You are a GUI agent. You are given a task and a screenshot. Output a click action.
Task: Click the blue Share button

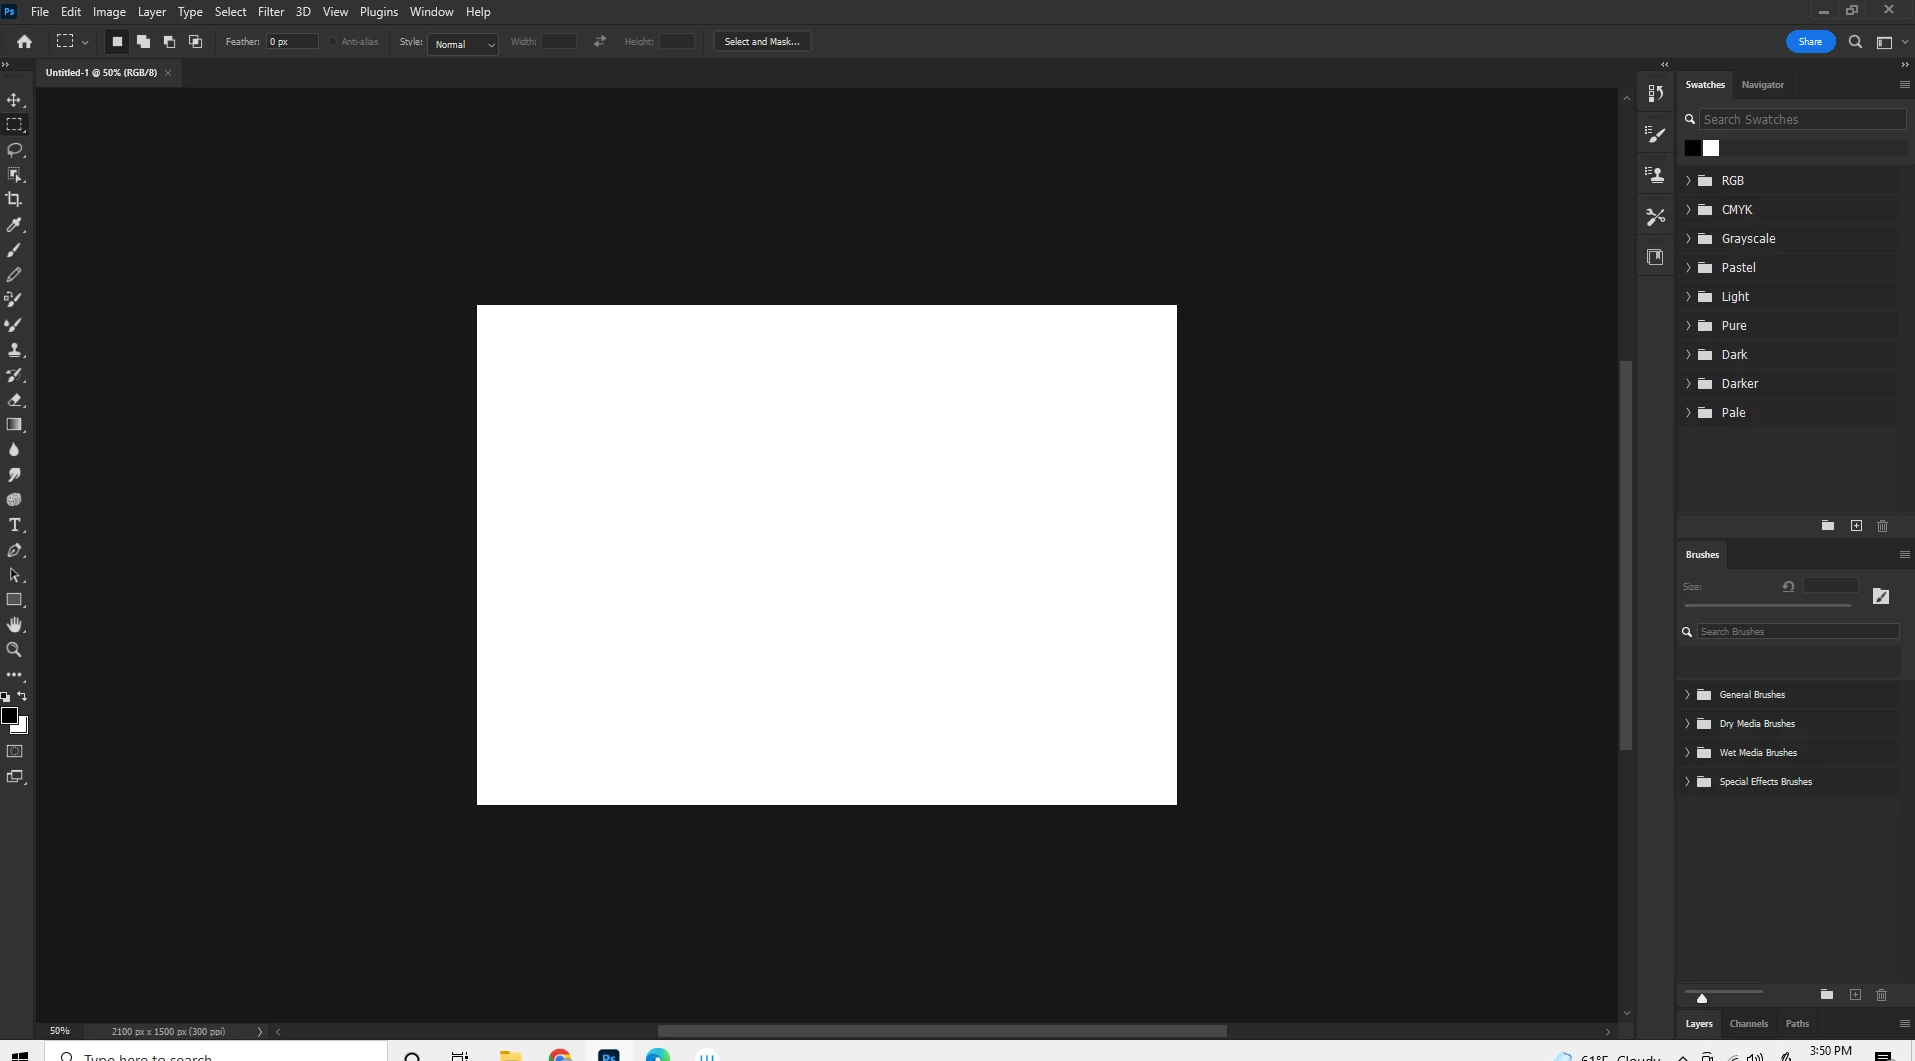click(x=1810, y=42)
